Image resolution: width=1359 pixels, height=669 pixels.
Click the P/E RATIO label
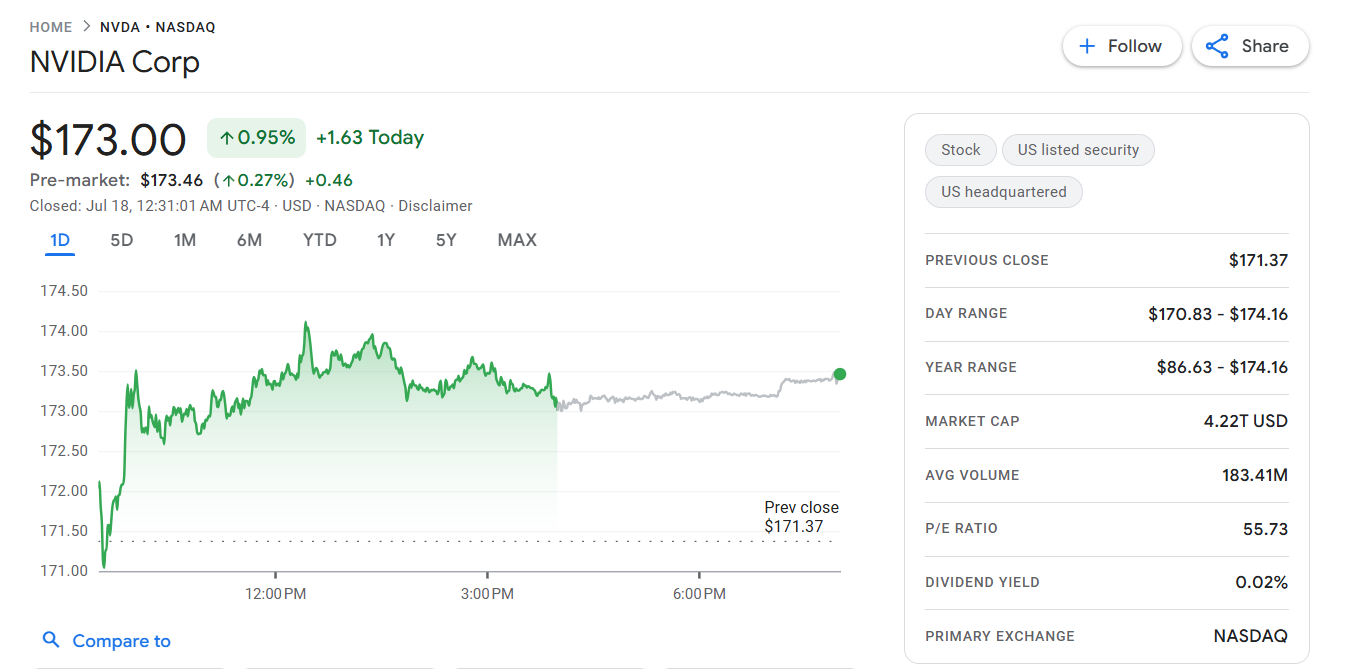[x=961, y=528]
